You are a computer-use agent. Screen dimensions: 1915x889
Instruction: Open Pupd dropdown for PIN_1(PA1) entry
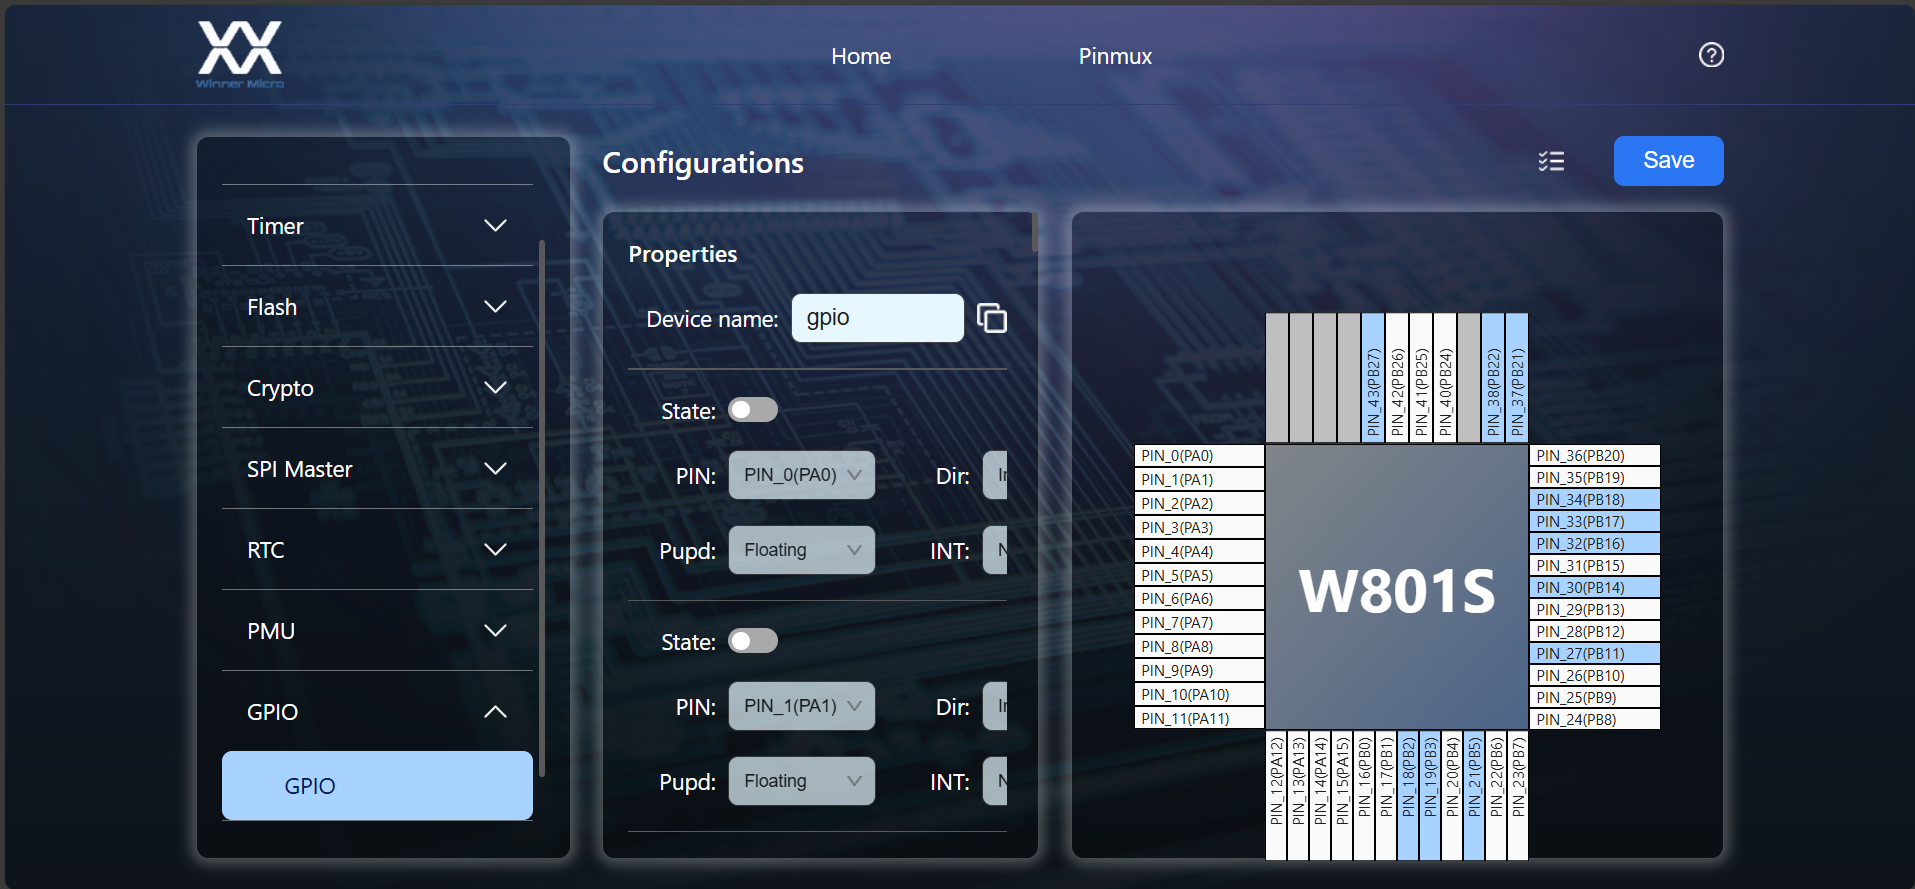coord(801,781)
